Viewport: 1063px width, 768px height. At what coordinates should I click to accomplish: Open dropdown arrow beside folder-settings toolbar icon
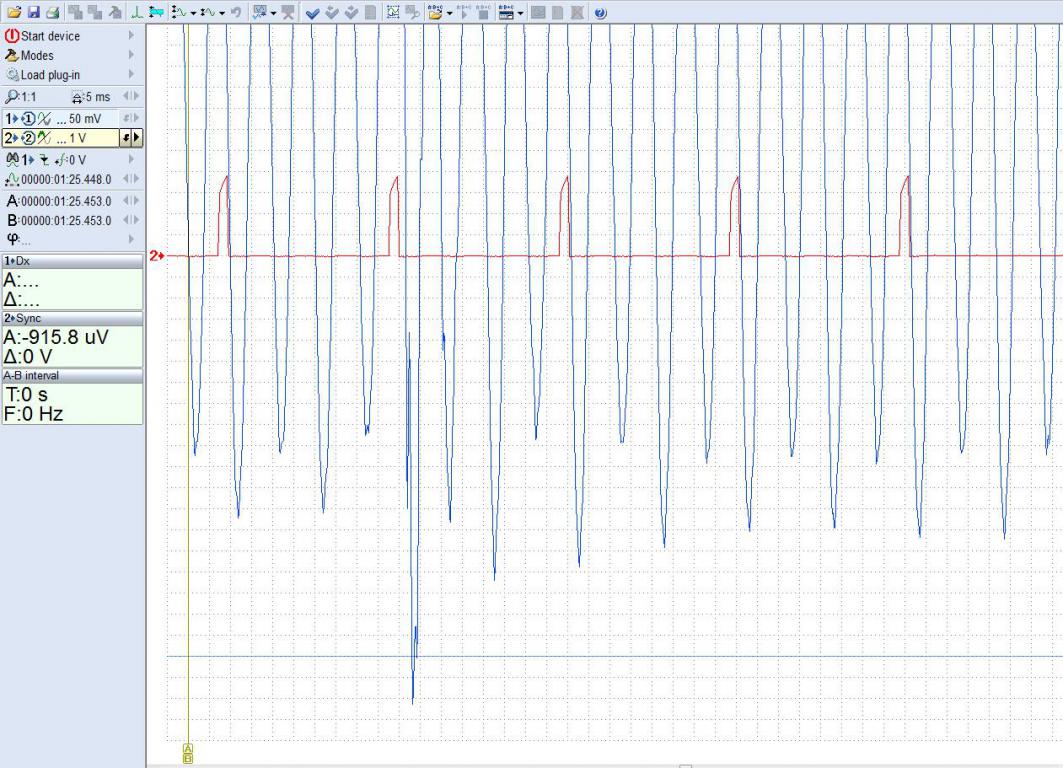pos(450,13)
